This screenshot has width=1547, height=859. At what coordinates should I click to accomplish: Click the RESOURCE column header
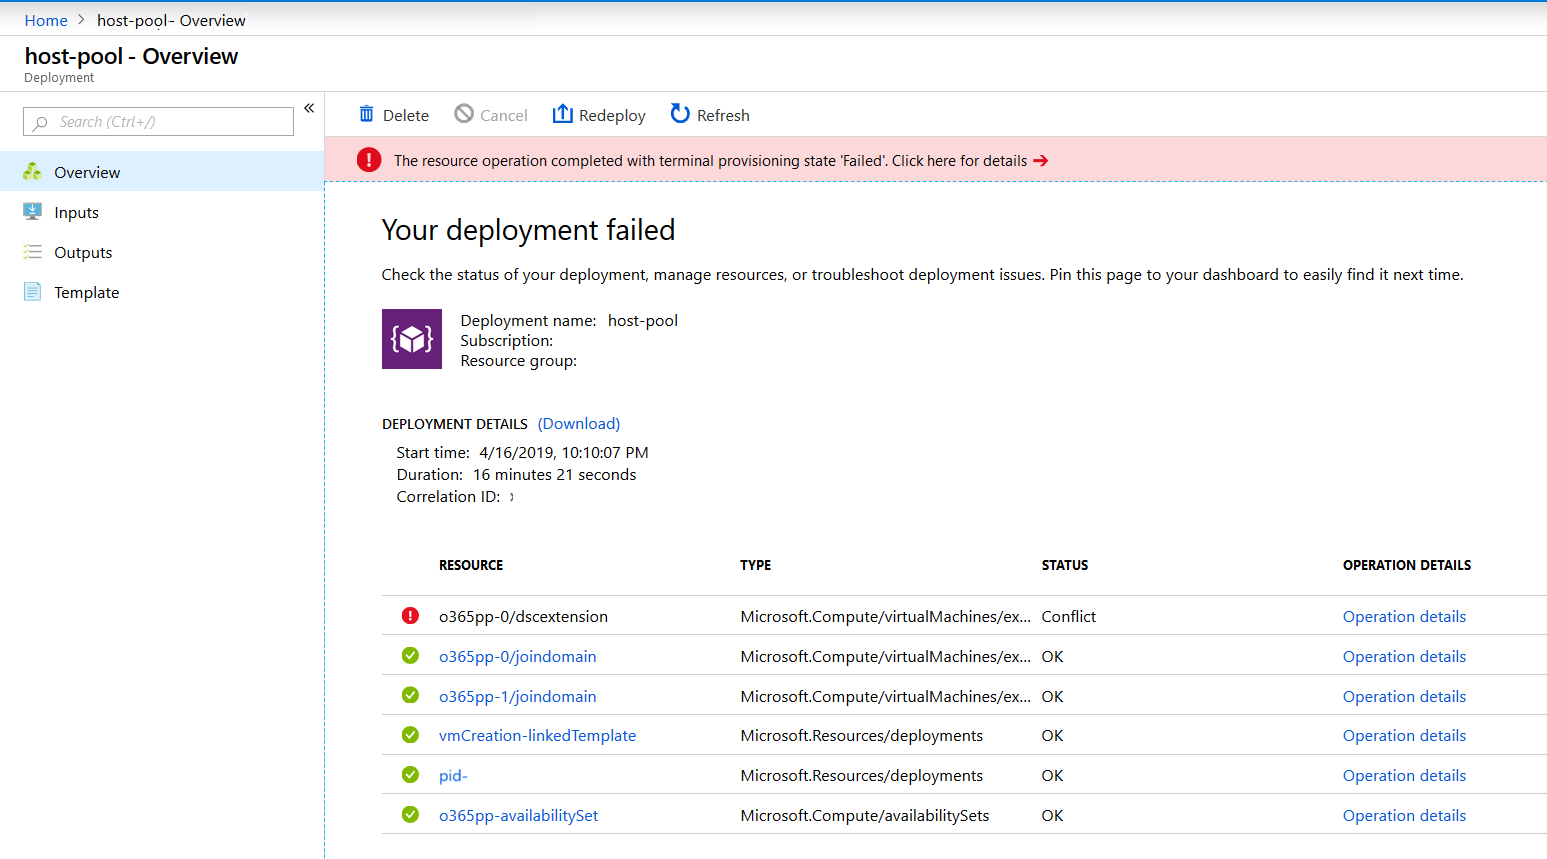471,565
